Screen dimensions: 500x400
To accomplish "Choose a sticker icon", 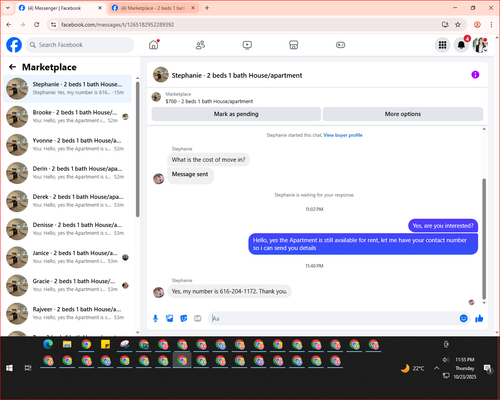I will click(x=184, y=318).
